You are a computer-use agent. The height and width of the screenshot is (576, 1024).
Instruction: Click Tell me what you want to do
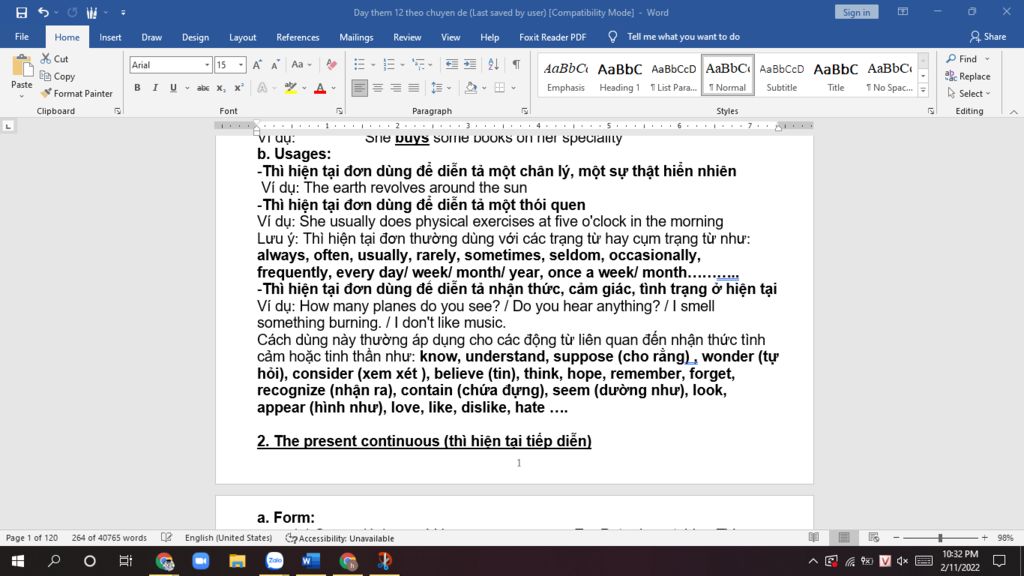coord(683,37)
